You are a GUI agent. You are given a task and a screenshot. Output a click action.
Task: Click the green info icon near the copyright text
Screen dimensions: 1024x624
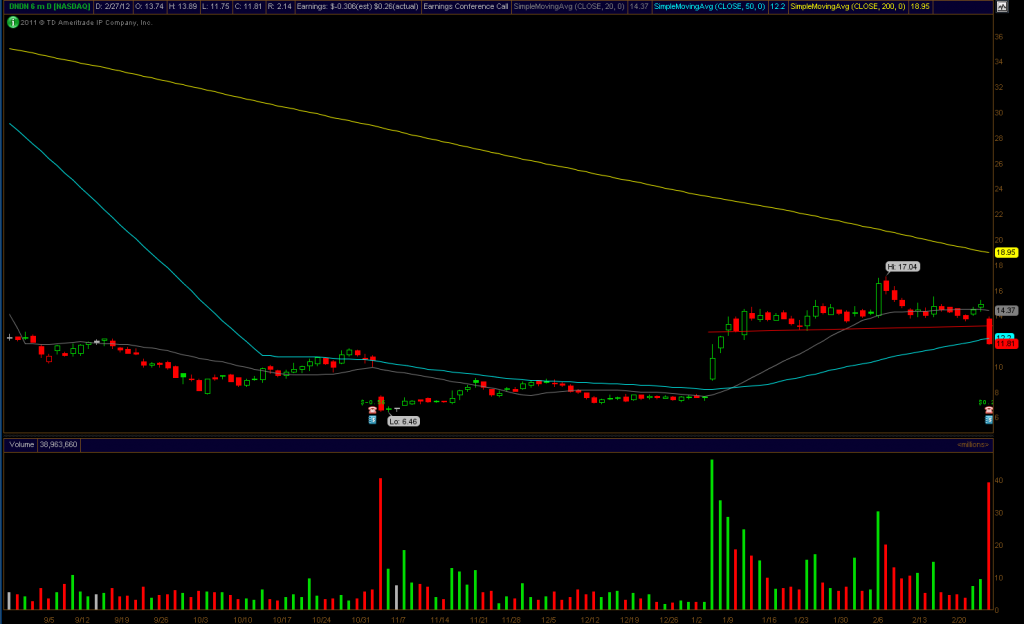12,22
